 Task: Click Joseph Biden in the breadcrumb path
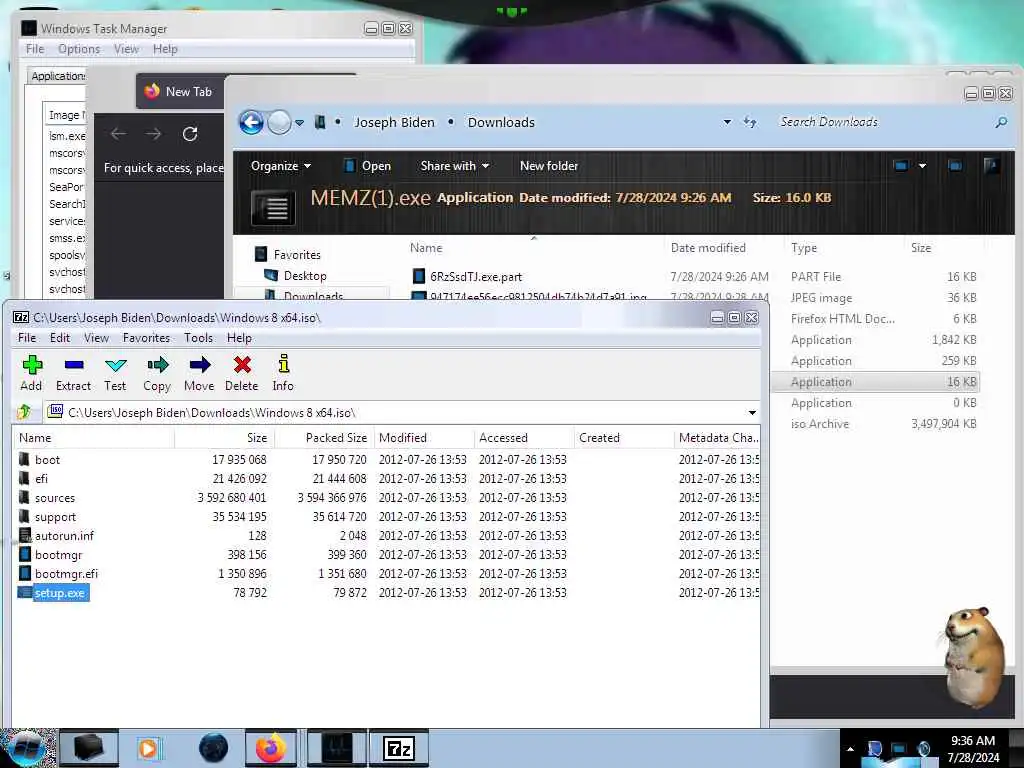click(x=394, y=122)
